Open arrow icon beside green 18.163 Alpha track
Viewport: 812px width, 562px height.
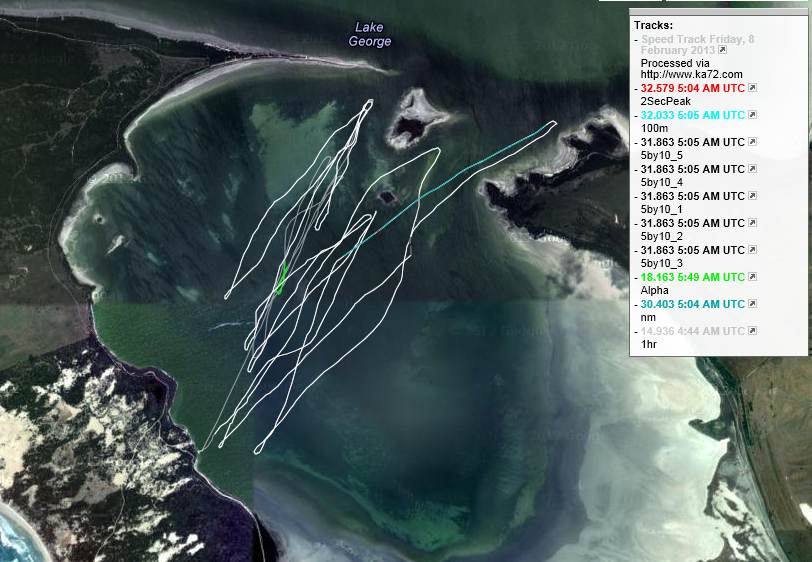click(x=752, y=277)
